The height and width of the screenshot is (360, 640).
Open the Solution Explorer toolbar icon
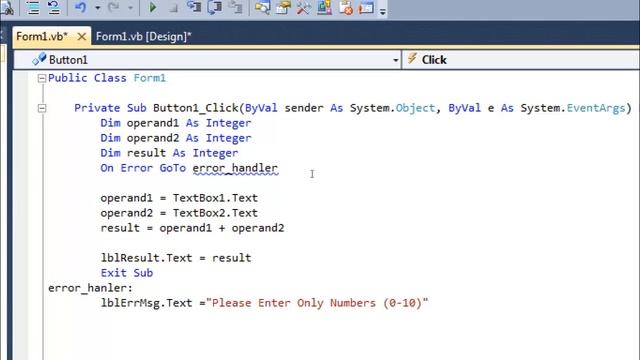point(262,8)
